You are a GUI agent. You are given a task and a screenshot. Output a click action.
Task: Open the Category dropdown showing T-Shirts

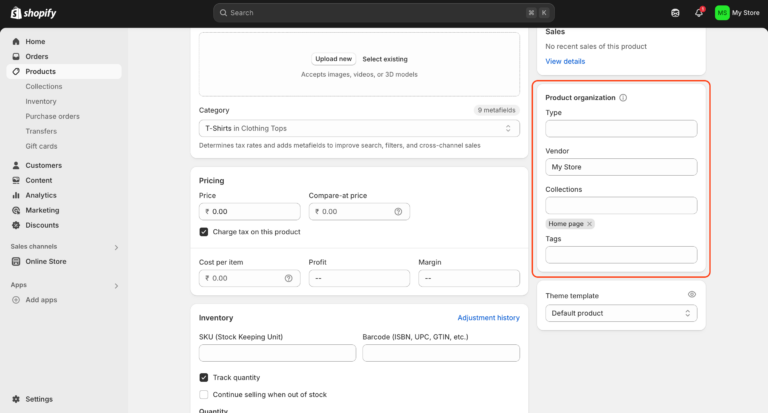359,129
